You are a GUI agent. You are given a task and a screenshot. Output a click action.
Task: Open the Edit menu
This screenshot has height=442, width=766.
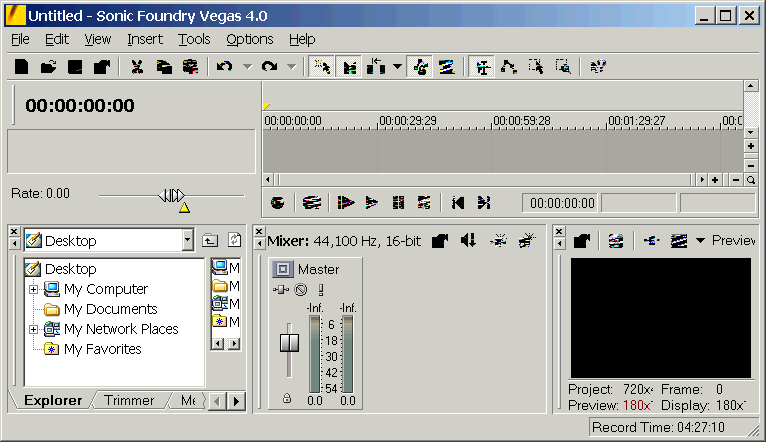click(x=57, y=39)
